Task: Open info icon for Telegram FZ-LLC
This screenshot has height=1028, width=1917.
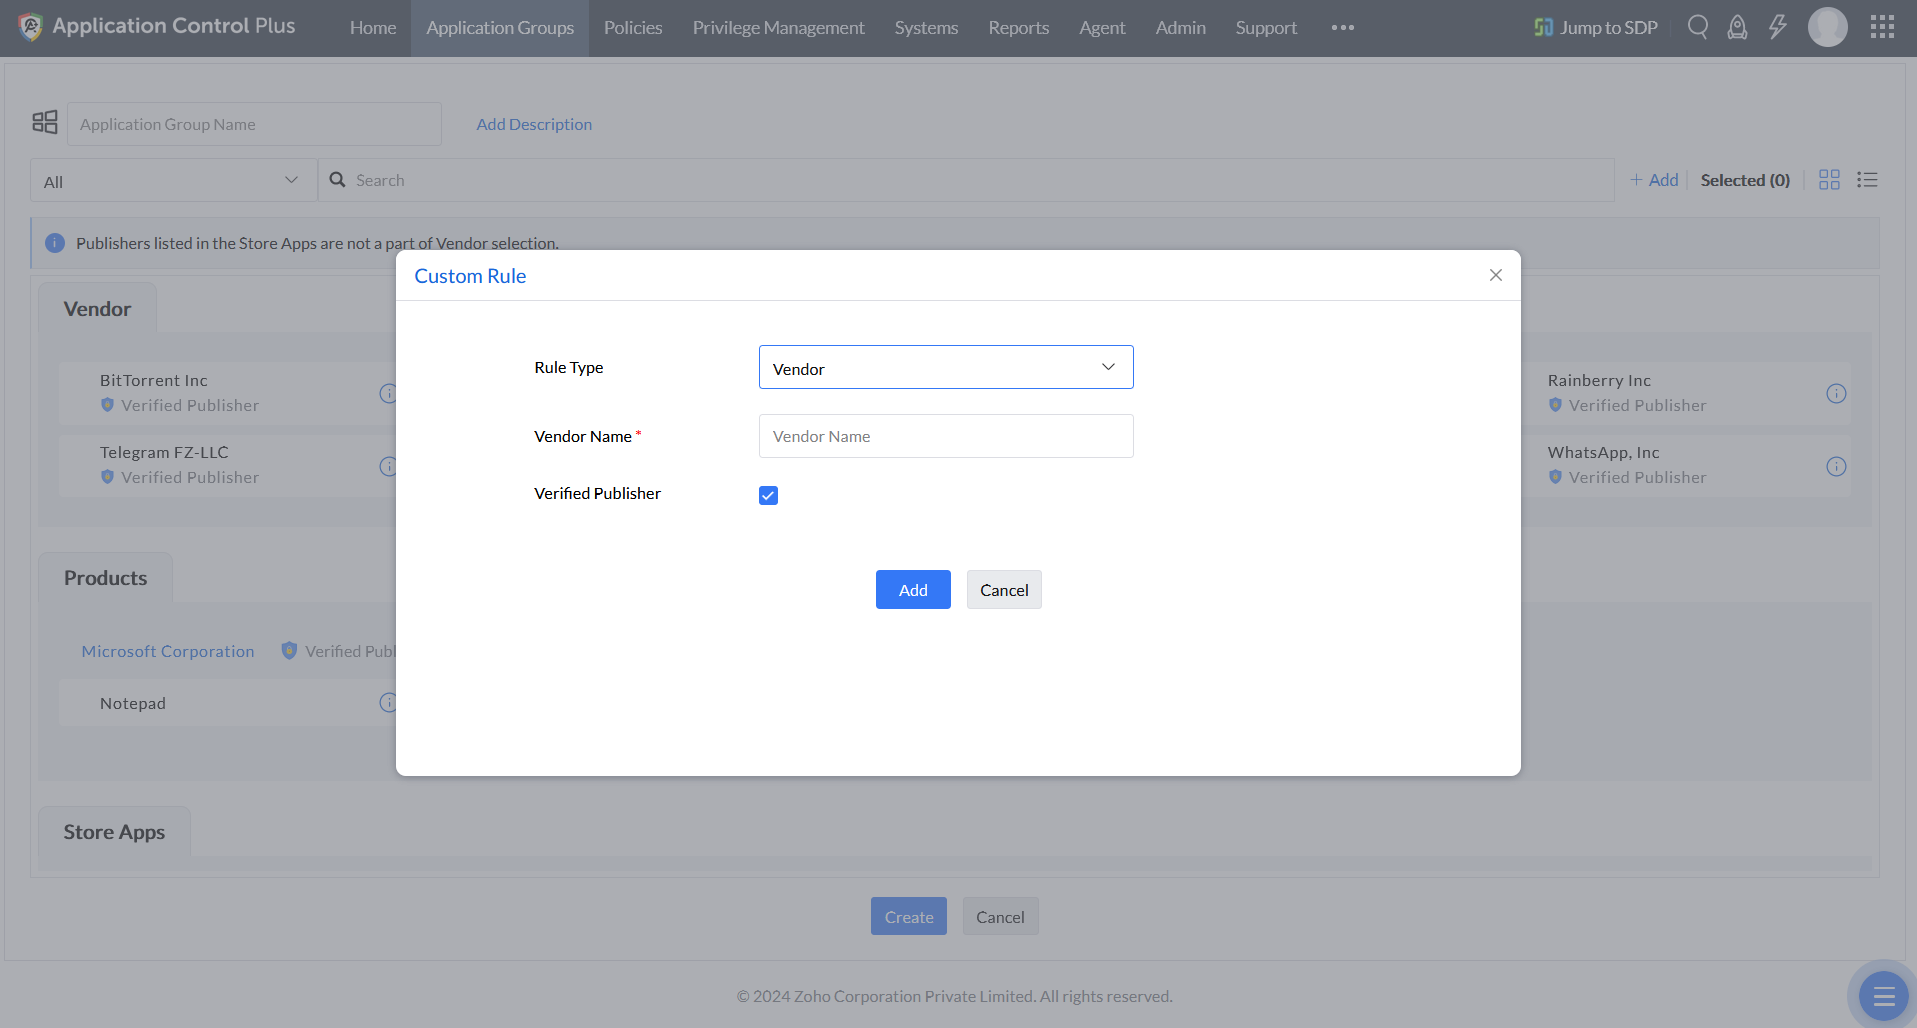Action: [388, 466]
